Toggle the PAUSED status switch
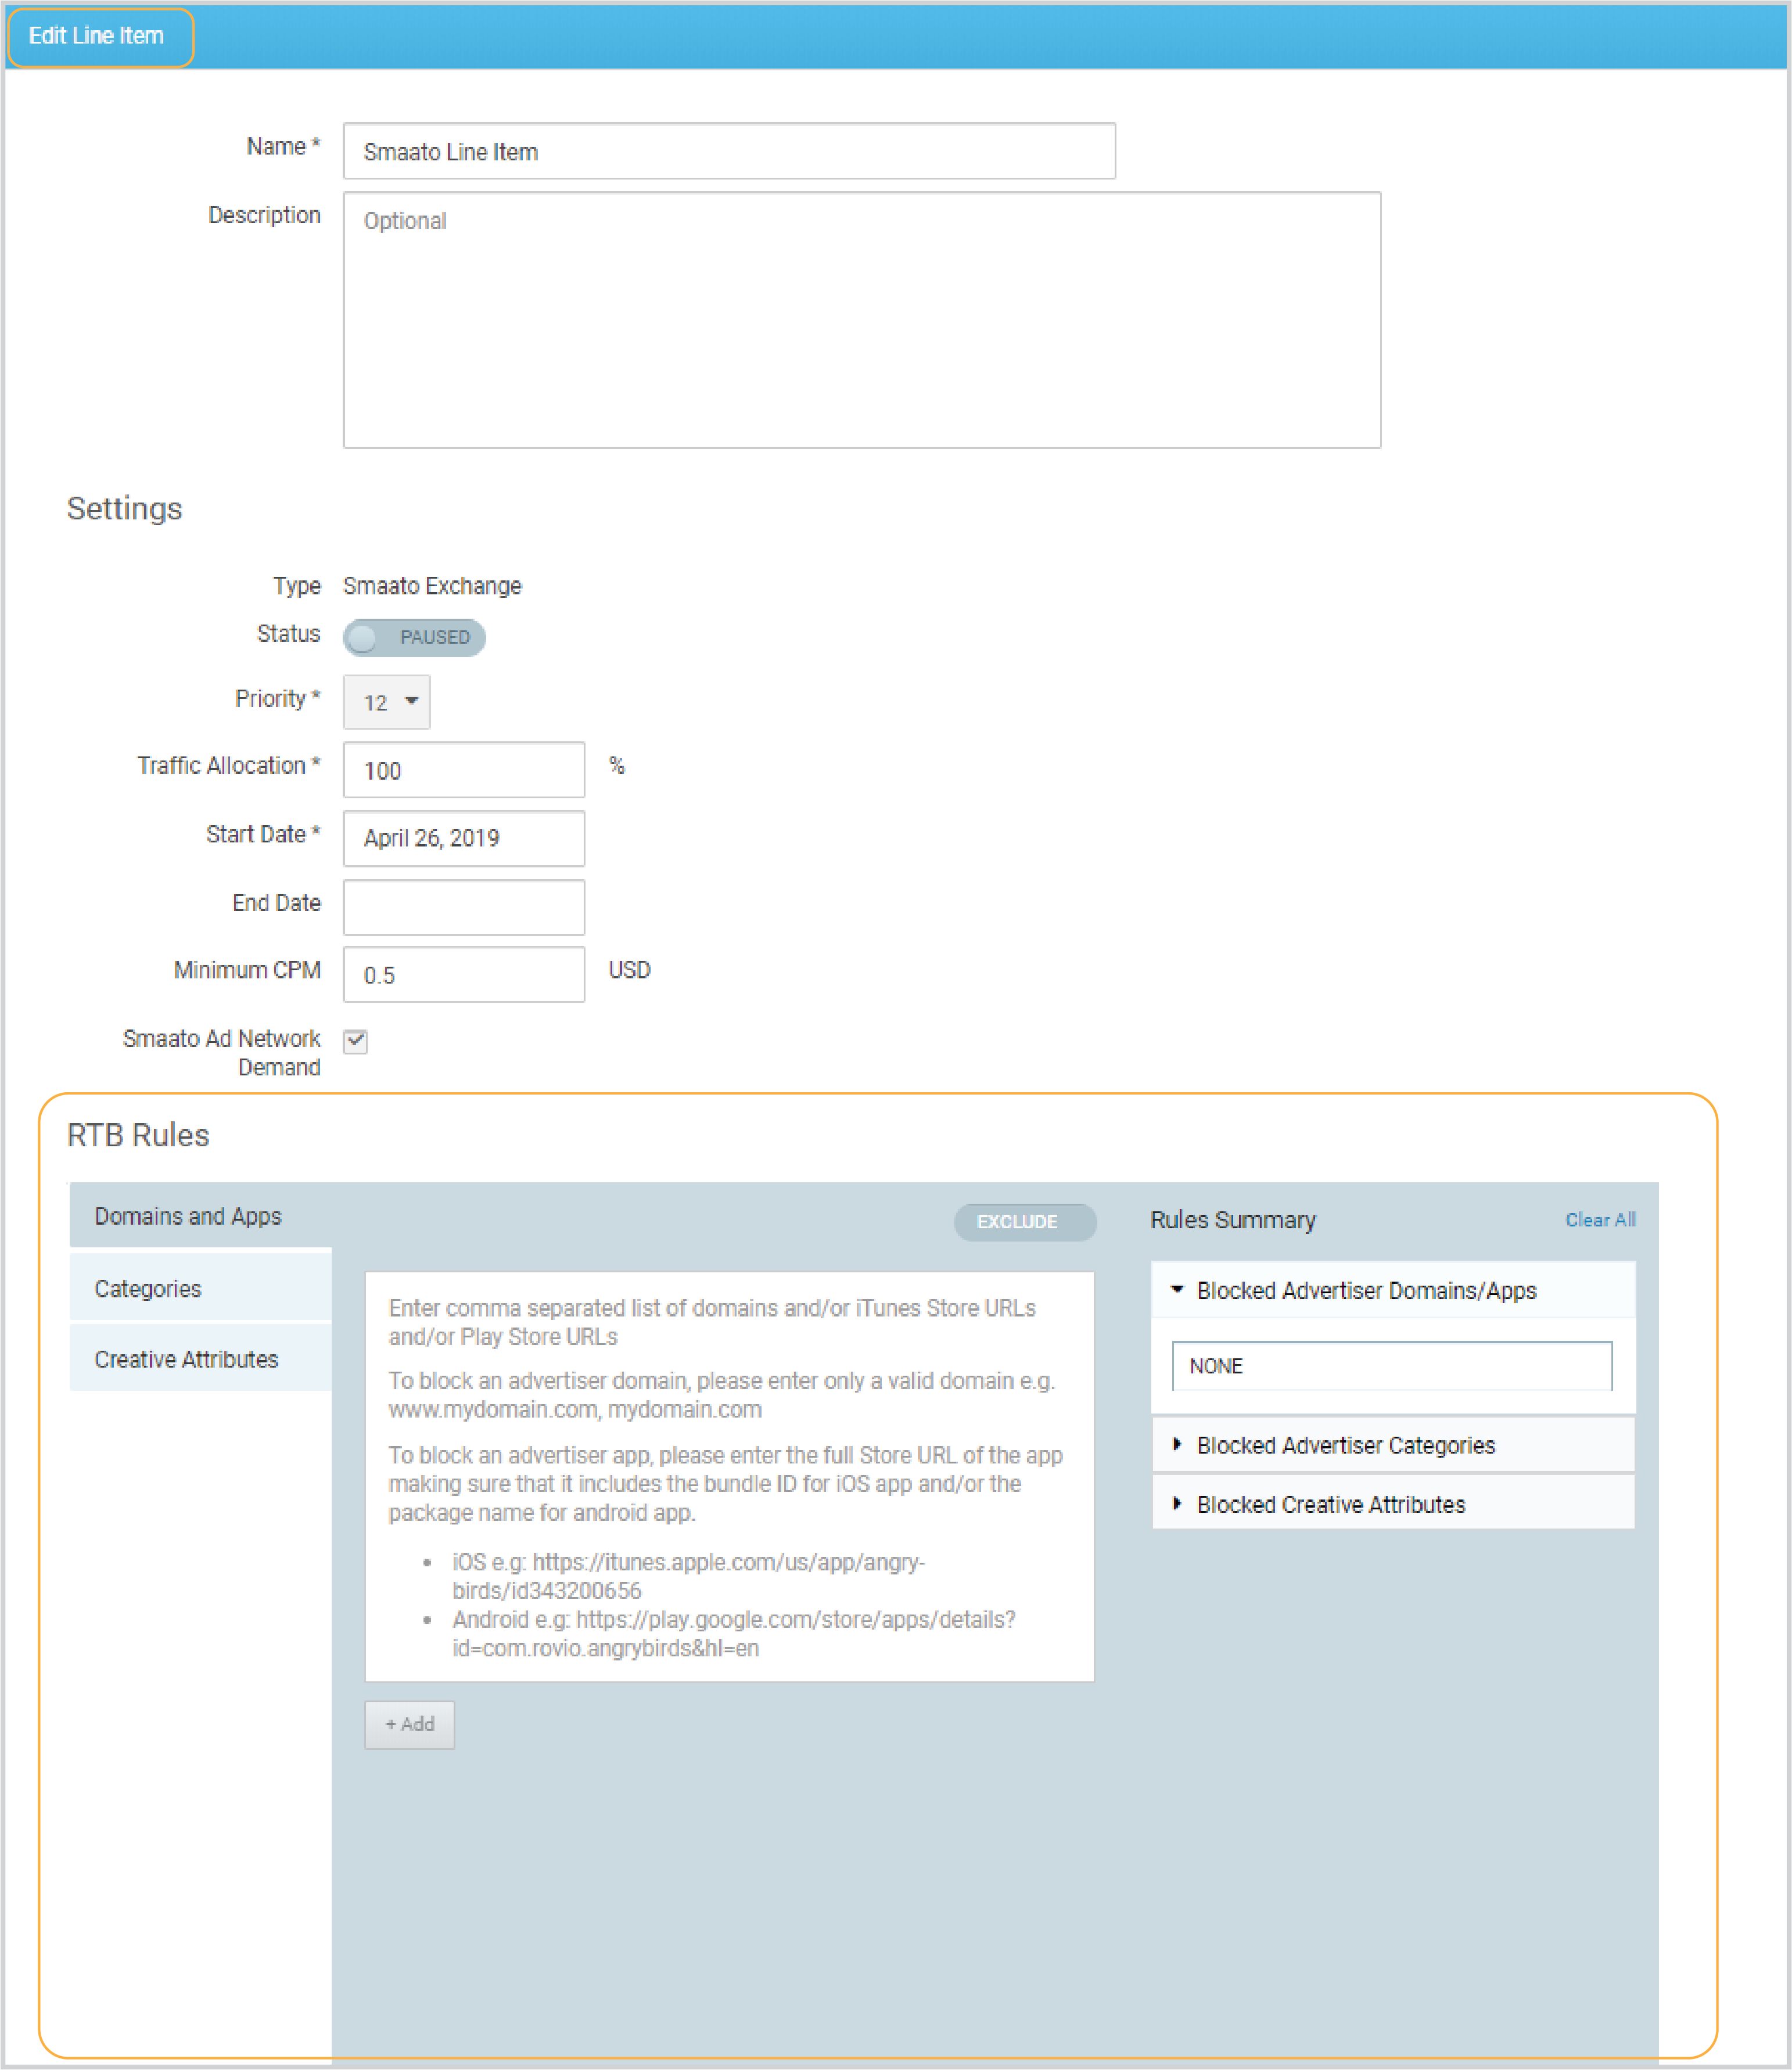 (414, 637)
